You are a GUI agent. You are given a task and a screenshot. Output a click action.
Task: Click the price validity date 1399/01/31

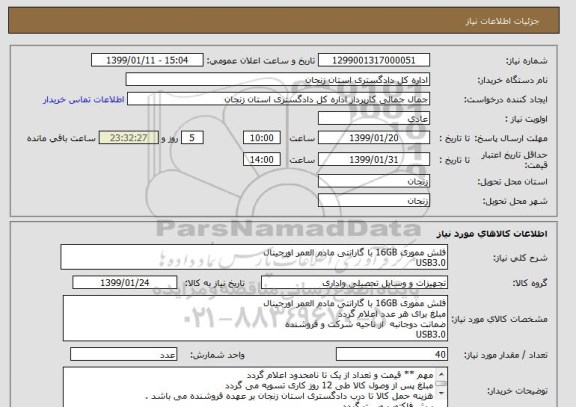coord(374,160)
